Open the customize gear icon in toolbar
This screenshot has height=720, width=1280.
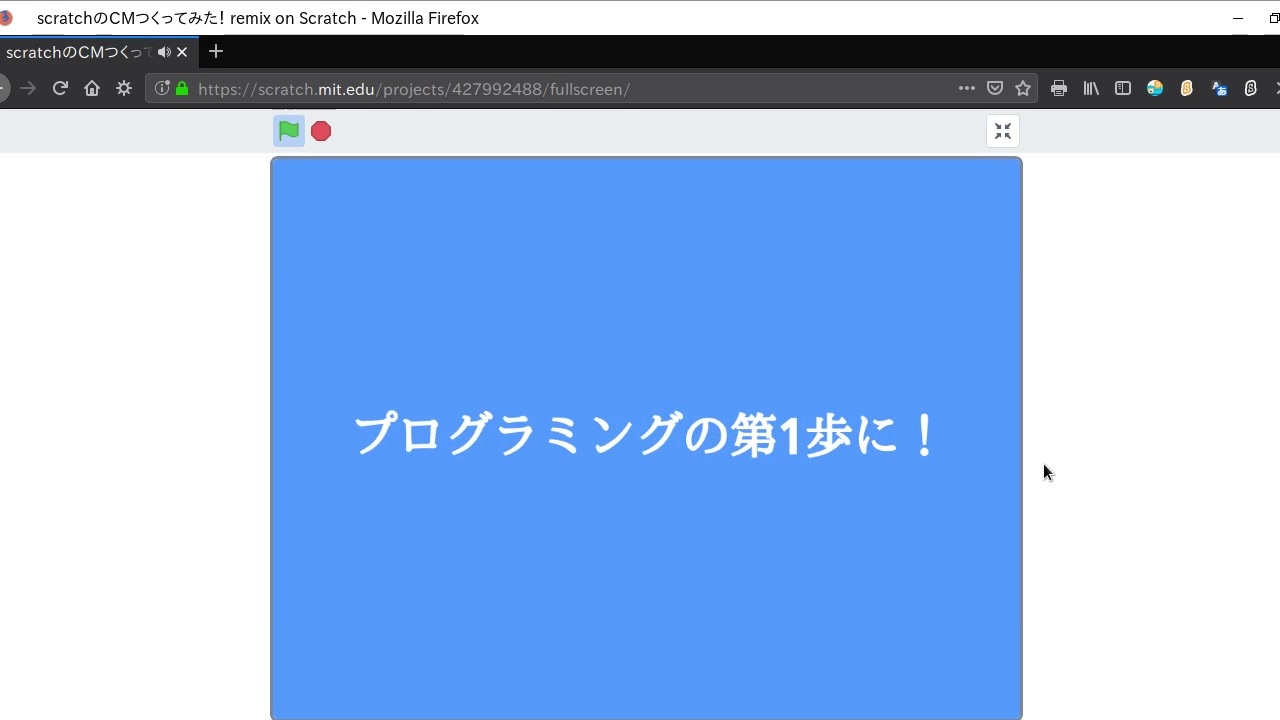(x=124, y=88)
